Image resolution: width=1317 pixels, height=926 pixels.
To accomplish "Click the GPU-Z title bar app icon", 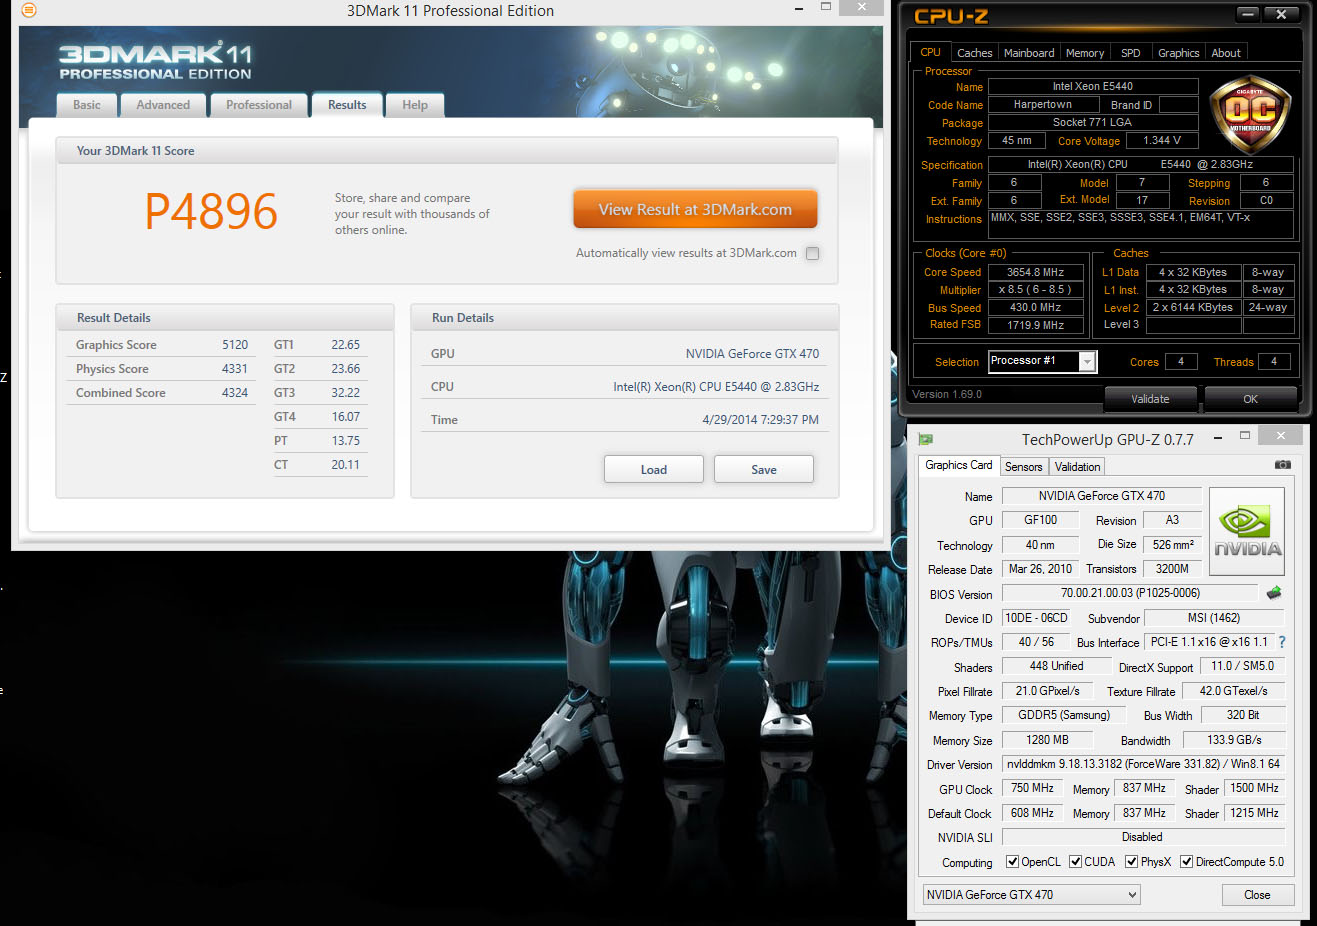I will (x=926, y=439).
